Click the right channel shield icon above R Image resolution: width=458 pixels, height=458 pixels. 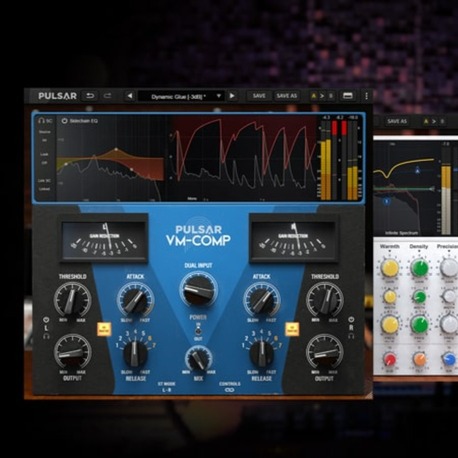pyautogui.click(x=351, y=319)
